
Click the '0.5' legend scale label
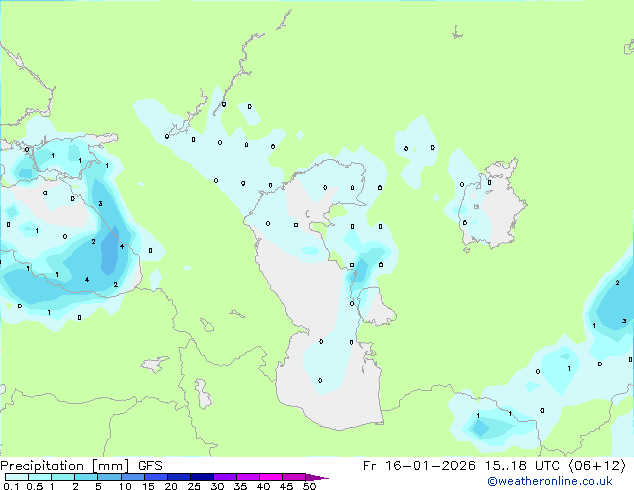(35, 486)
